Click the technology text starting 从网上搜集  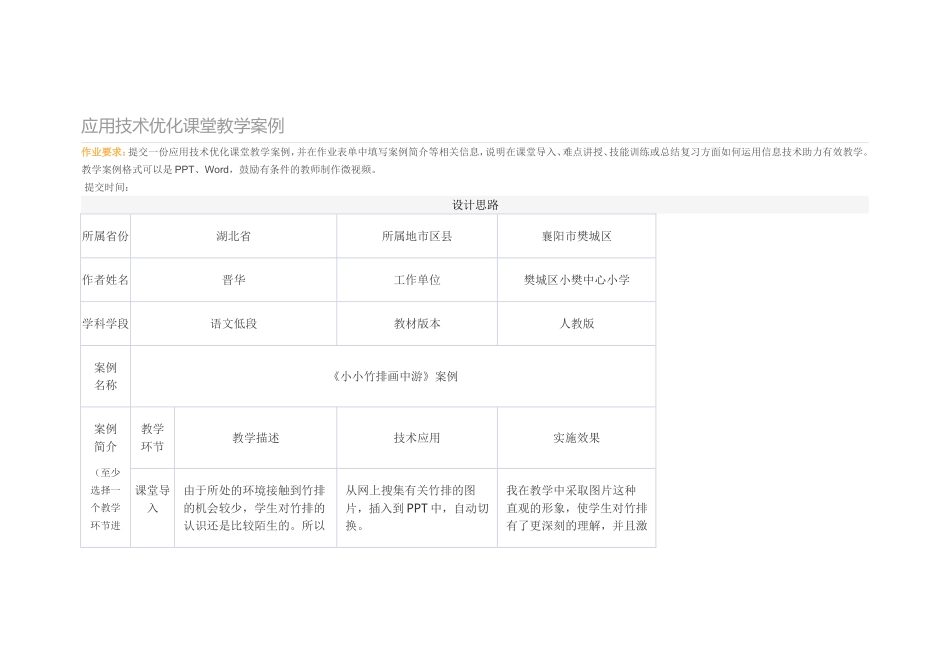[x=417, y=508]
